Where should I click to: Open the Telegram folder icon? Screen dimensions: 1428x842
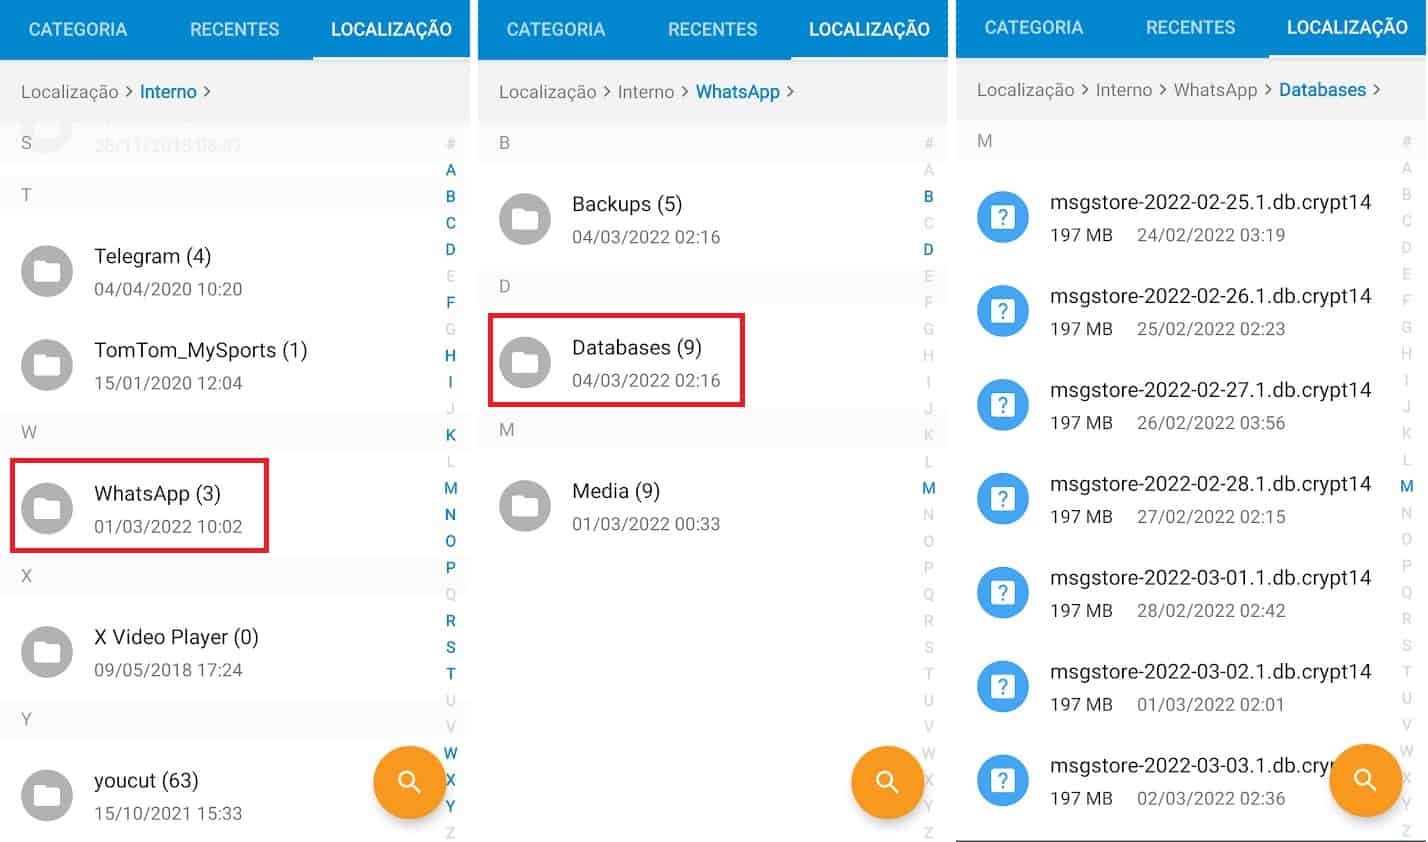pyautogui.click(x=47, y=271)
